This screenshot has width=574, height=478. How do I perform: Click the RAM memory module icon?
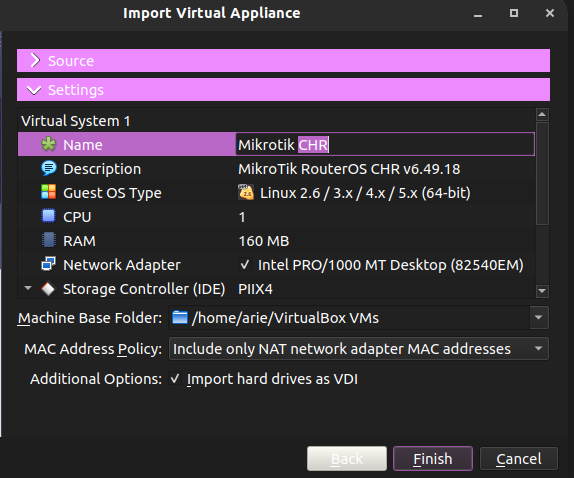(49, 240)
